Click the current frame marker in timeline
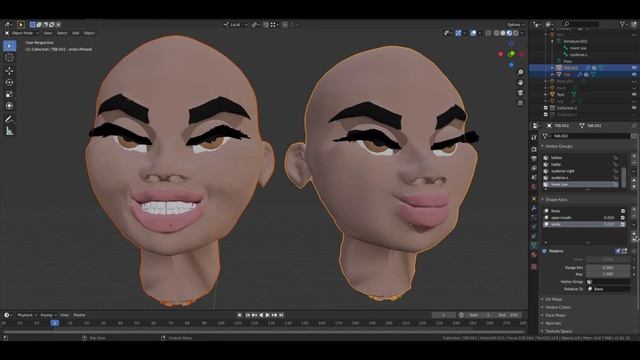Screen dimensions: 640x360 click(x=55, y=323)
